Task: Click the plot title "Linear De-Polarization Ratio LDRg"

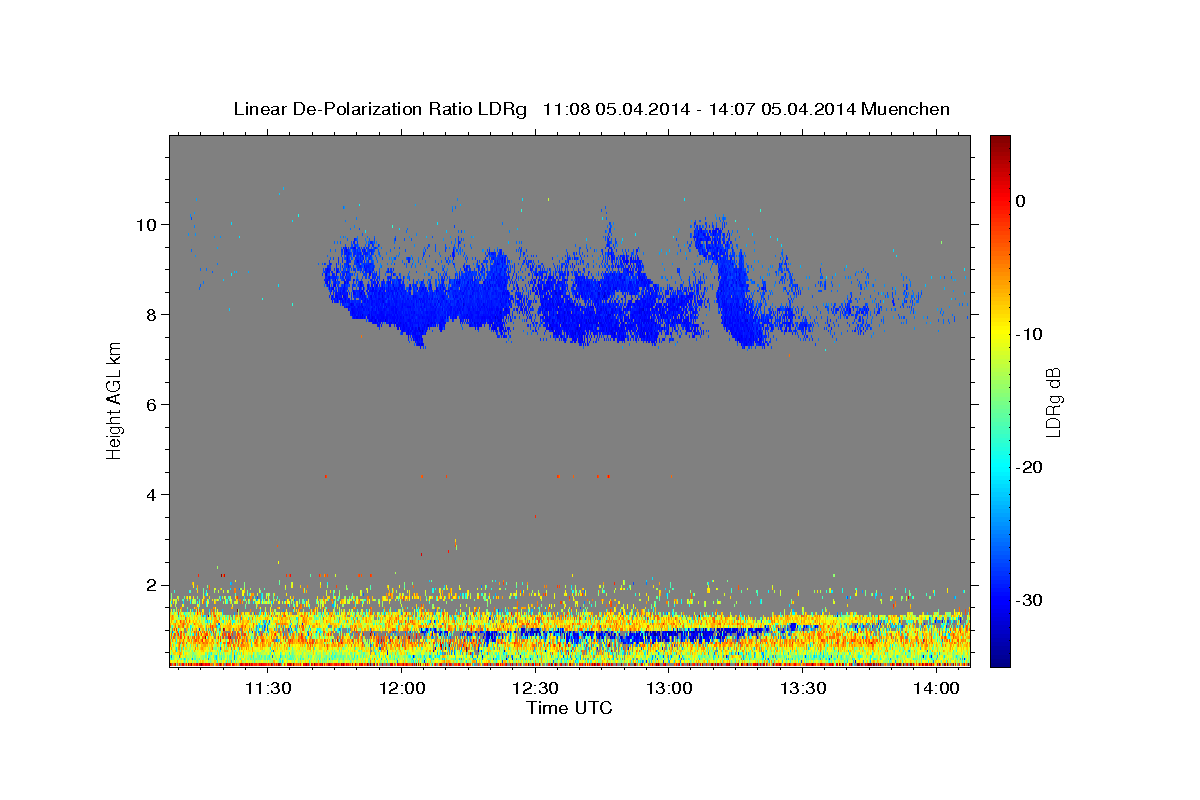Action: point(379,109)
